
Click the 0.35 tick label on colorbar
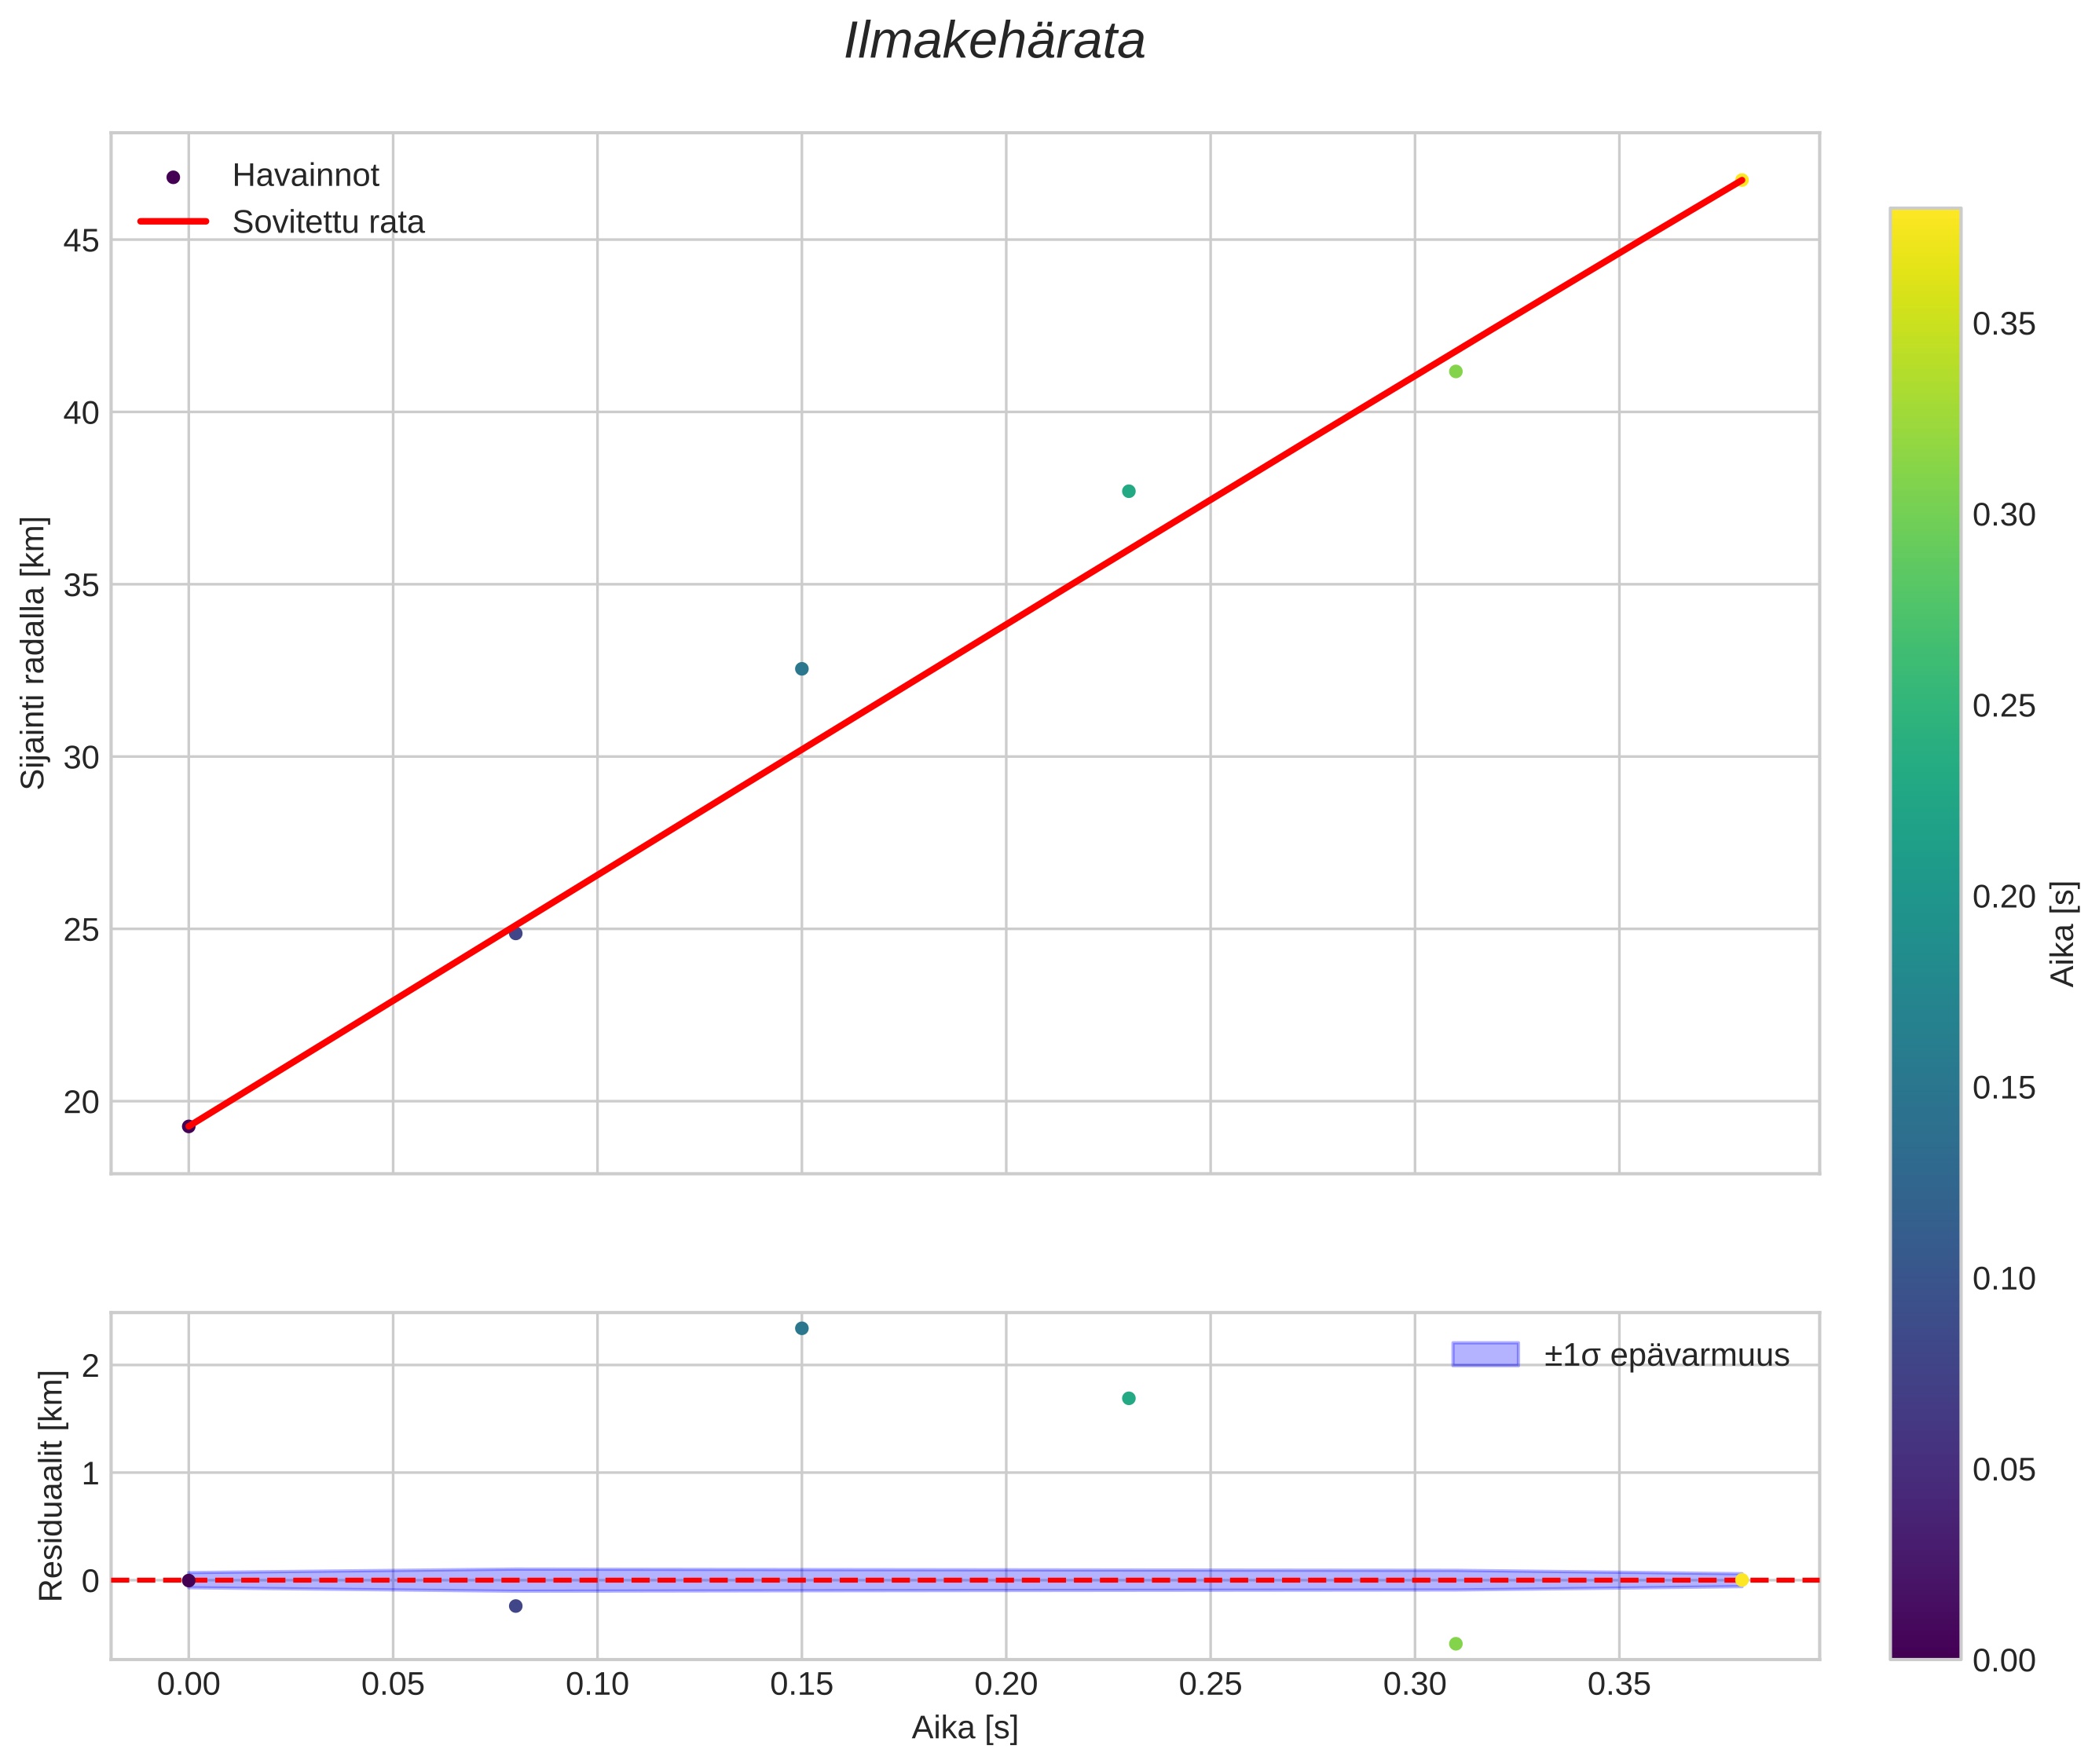[2003, 324]
